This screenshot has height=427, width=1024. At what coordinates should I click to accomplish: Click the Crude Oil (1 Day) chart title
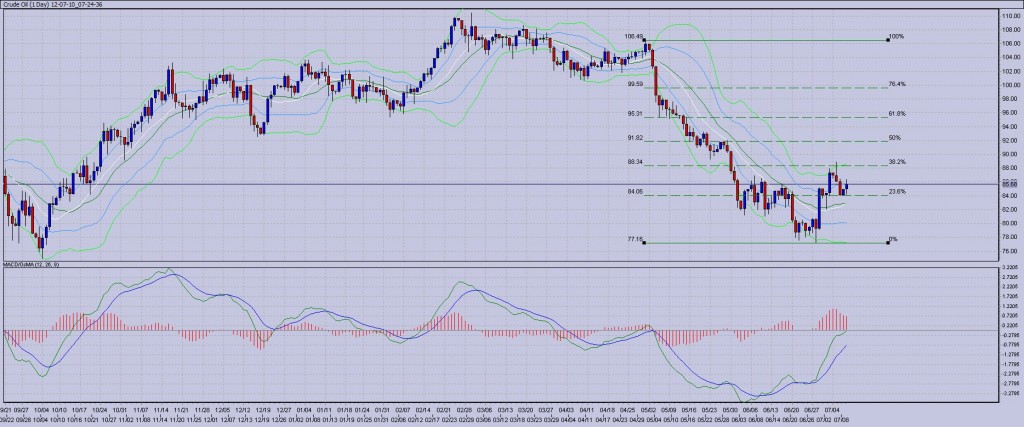pos(52,5)
